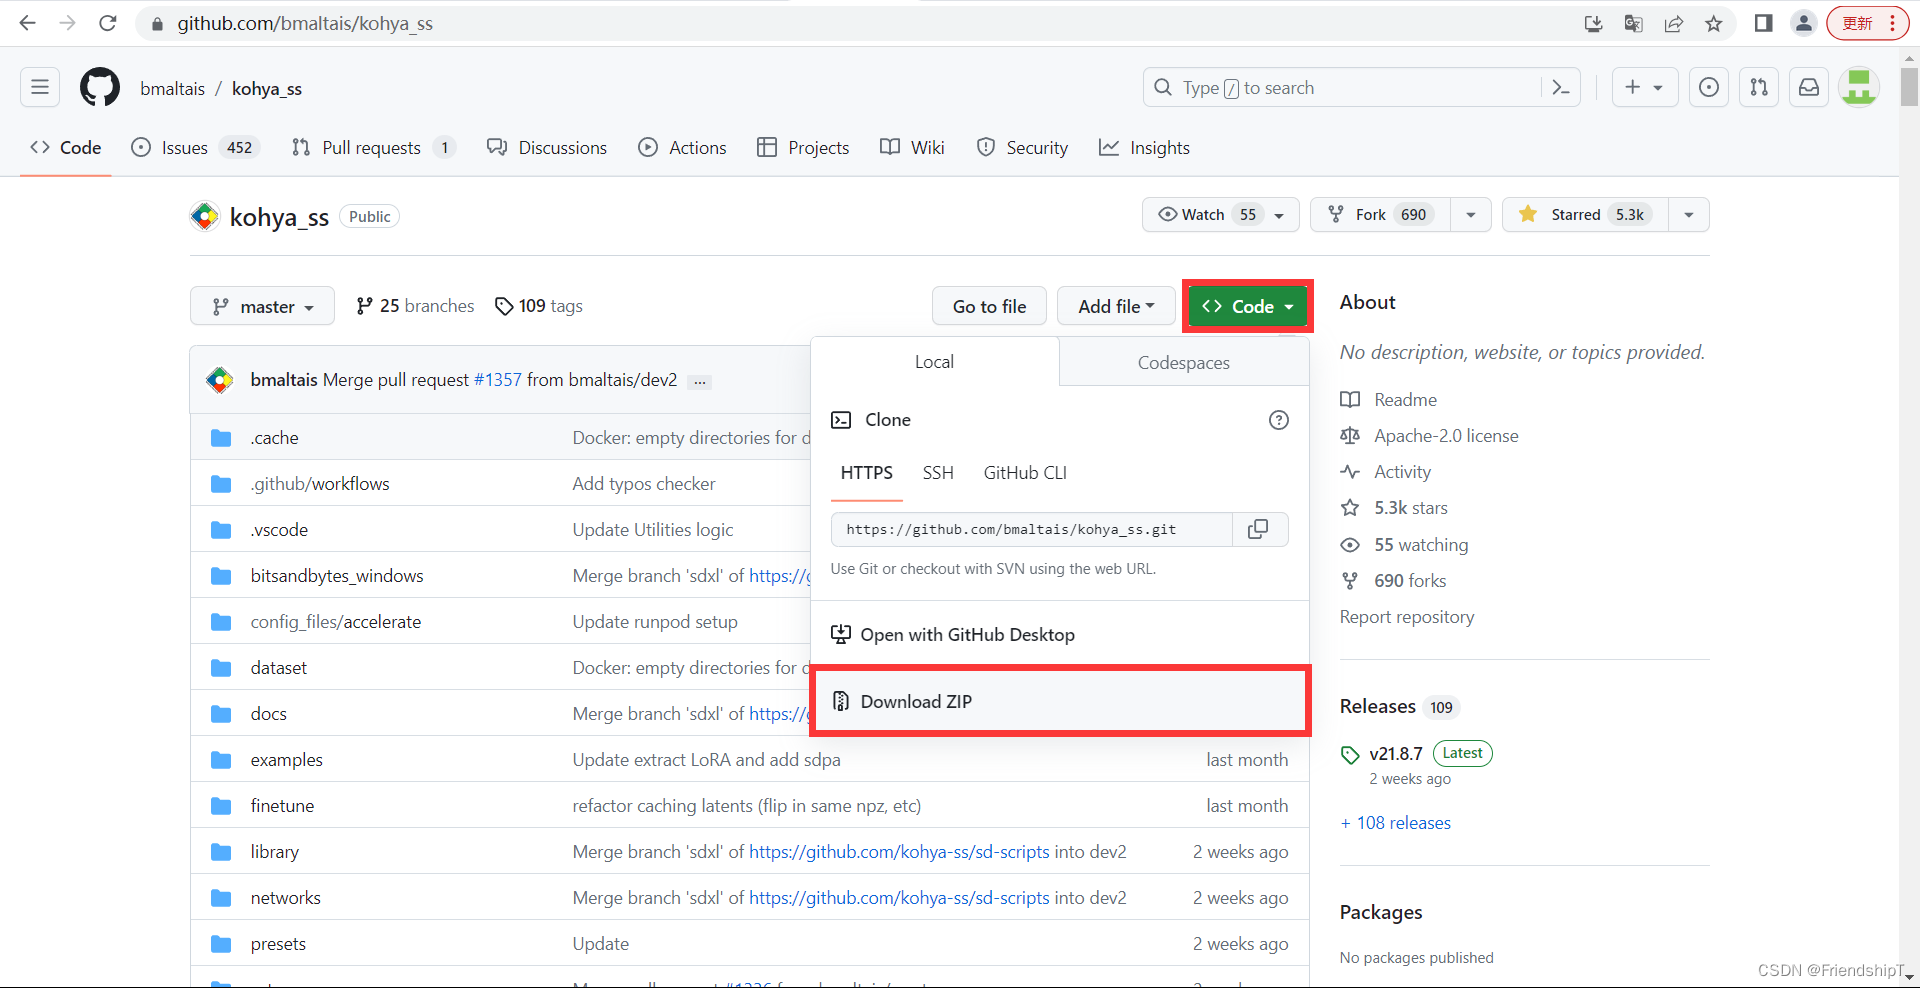Click the kohya_ss repository logo icon

click(x=205, y=216)
